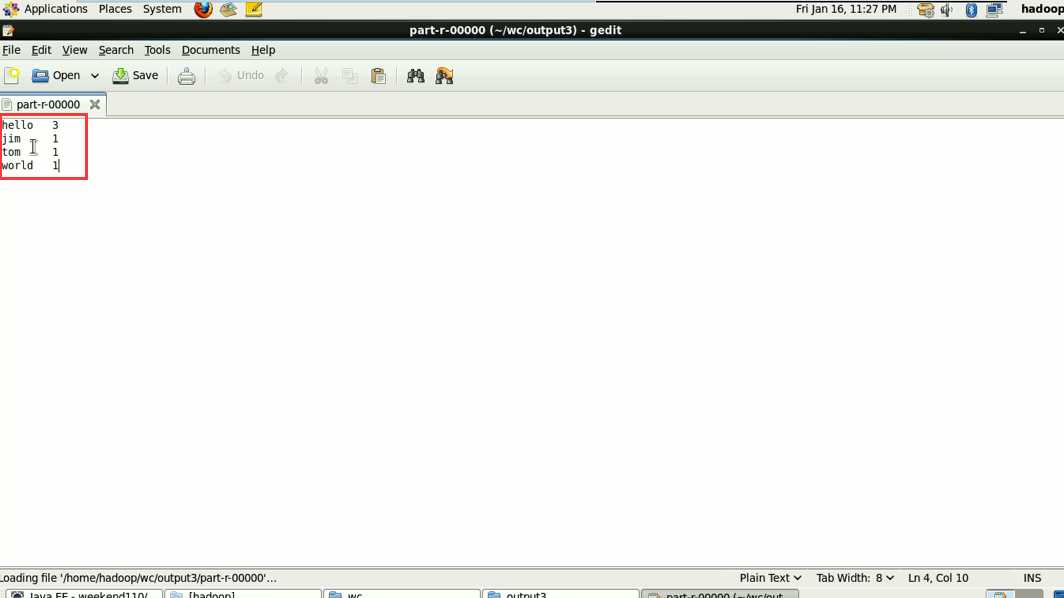Open the Tools menu
This screenshot has height=598, width=1064.
(157, 50)
